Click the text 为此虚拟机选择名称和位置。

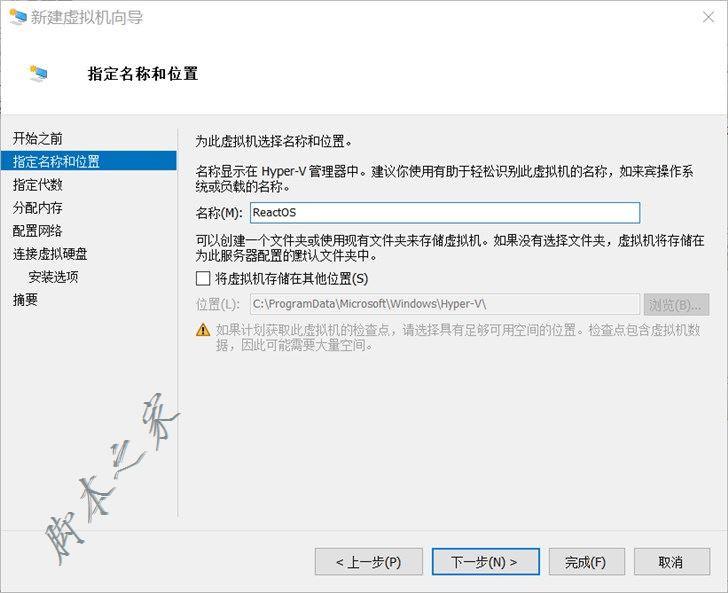pos(274,141)
